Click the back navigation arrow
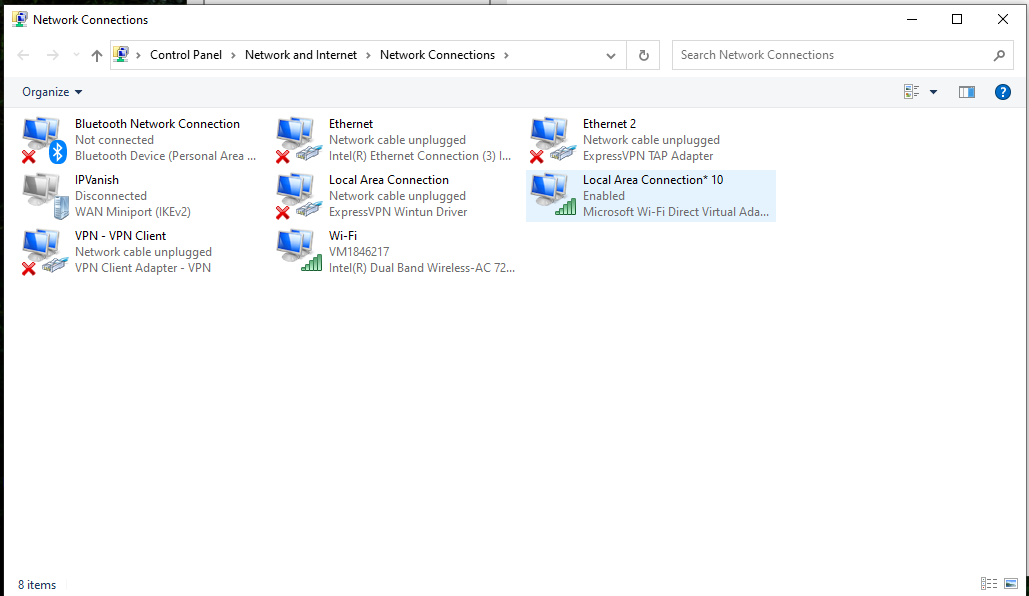 pos(23,55)
